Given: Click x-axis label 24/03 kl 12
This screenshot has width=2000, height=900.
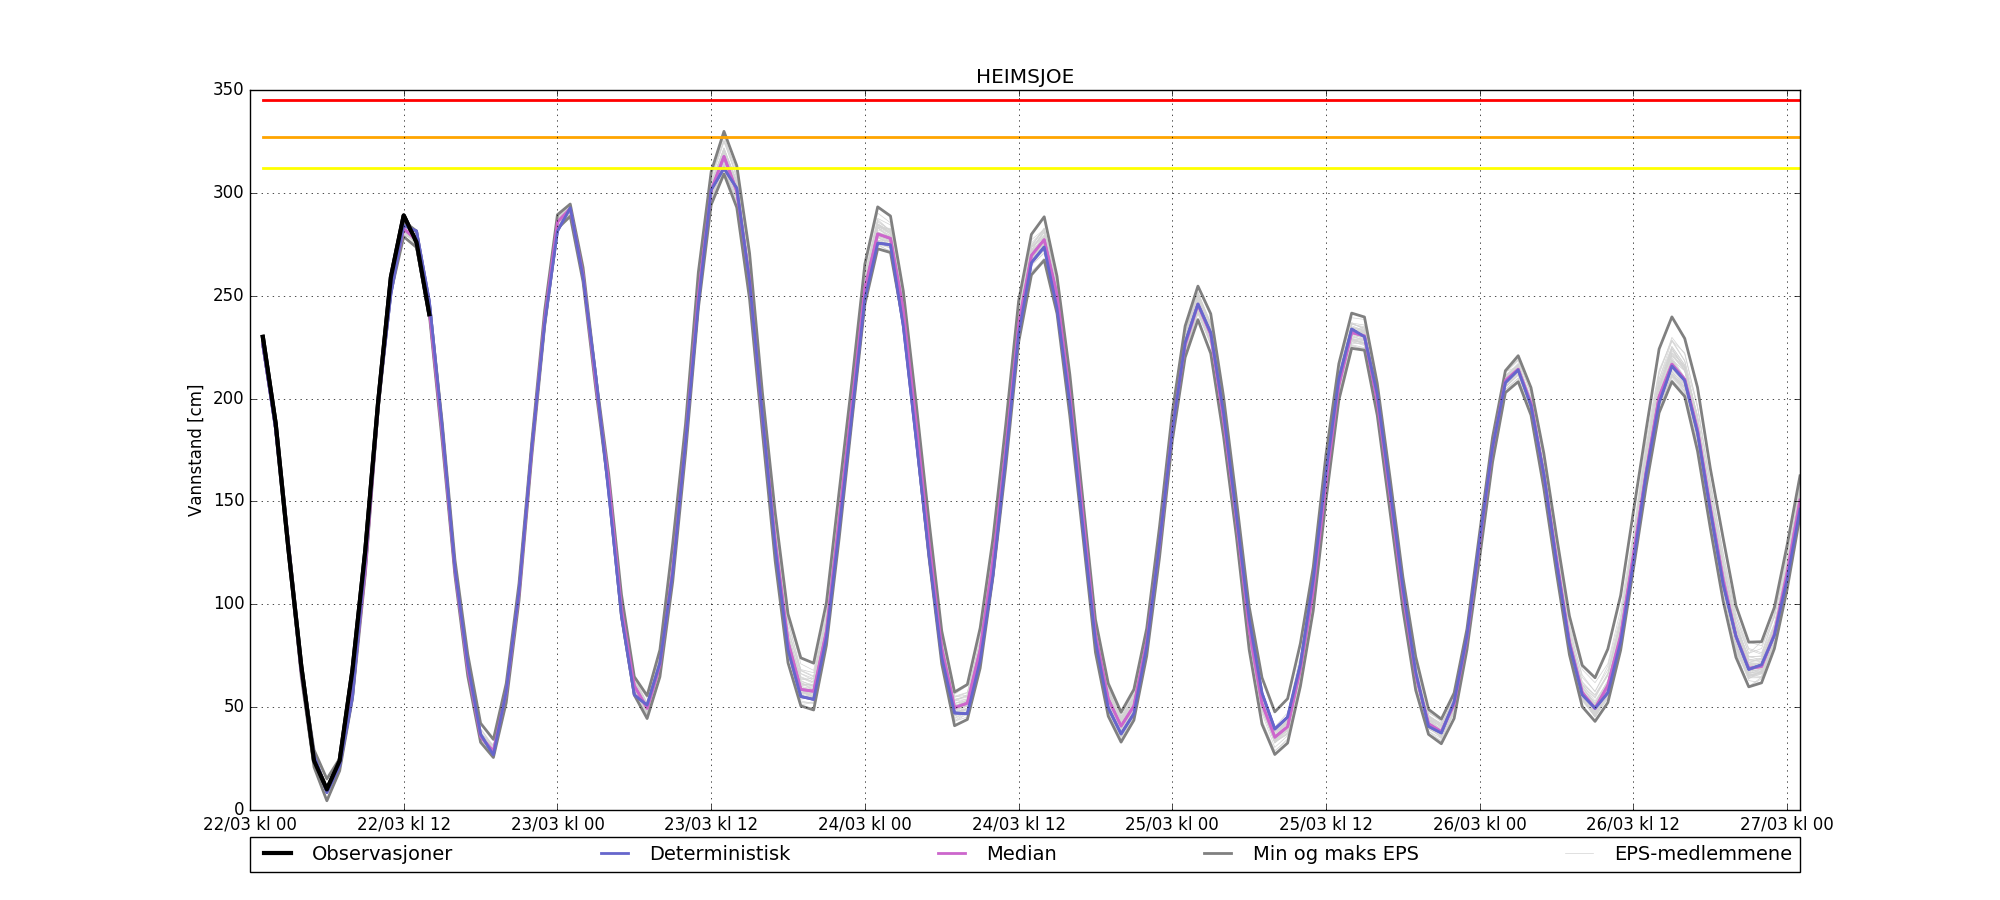Looking at the screenshot, I should pyautogui.click(x=1019, y=825).
